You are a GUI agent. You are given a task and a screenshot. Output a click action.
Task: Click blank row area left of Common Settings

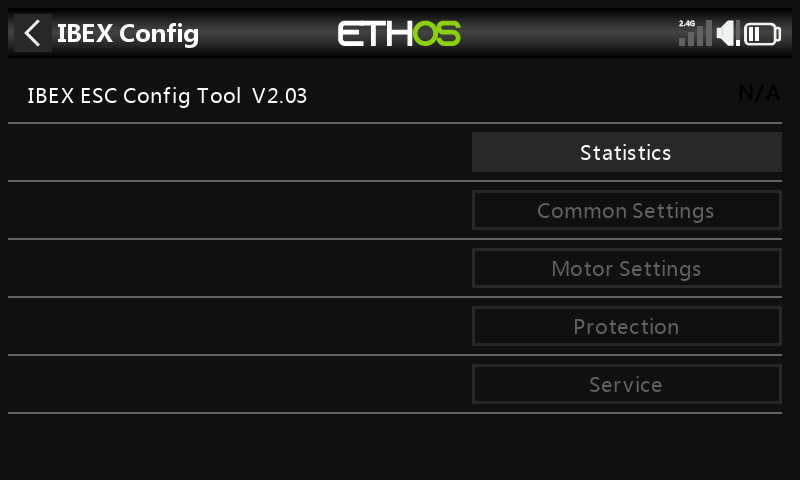tap(240, 211)
